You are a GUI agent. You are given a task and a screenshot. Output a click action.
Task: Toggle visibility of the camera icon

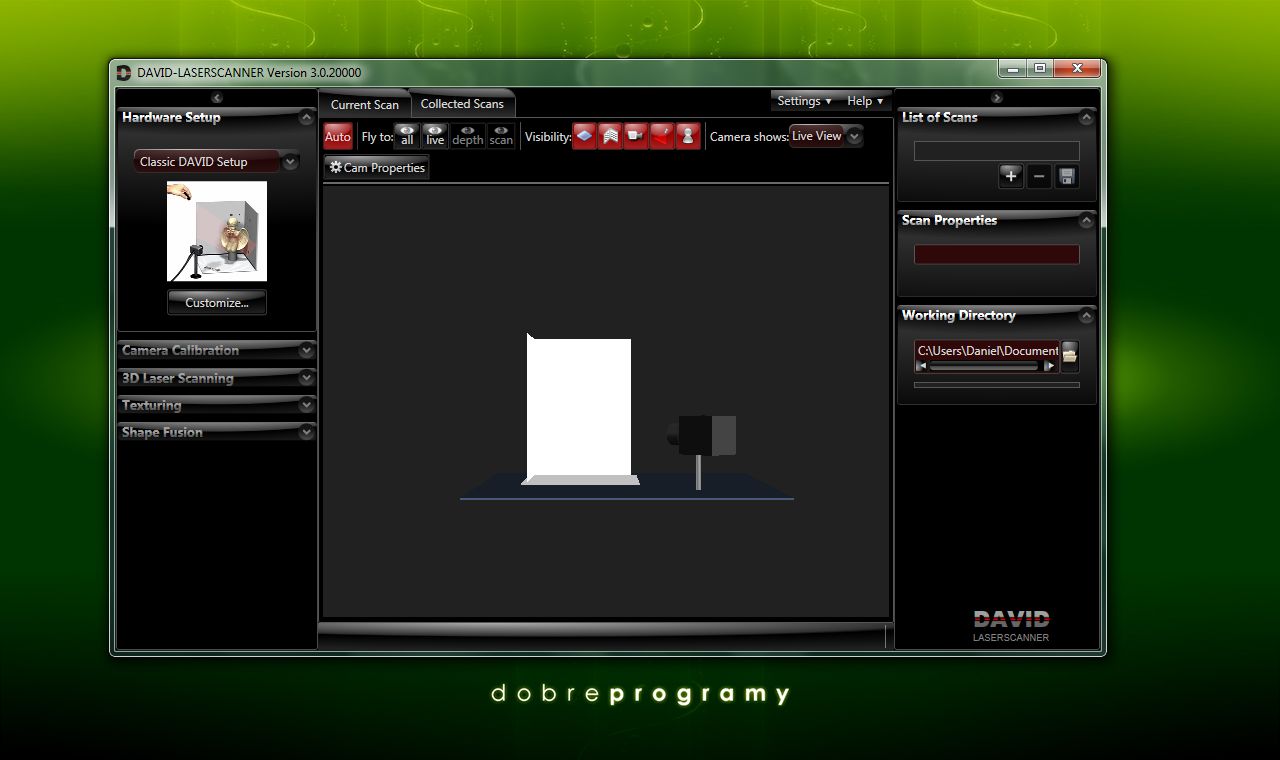click(x=636, y=136)
